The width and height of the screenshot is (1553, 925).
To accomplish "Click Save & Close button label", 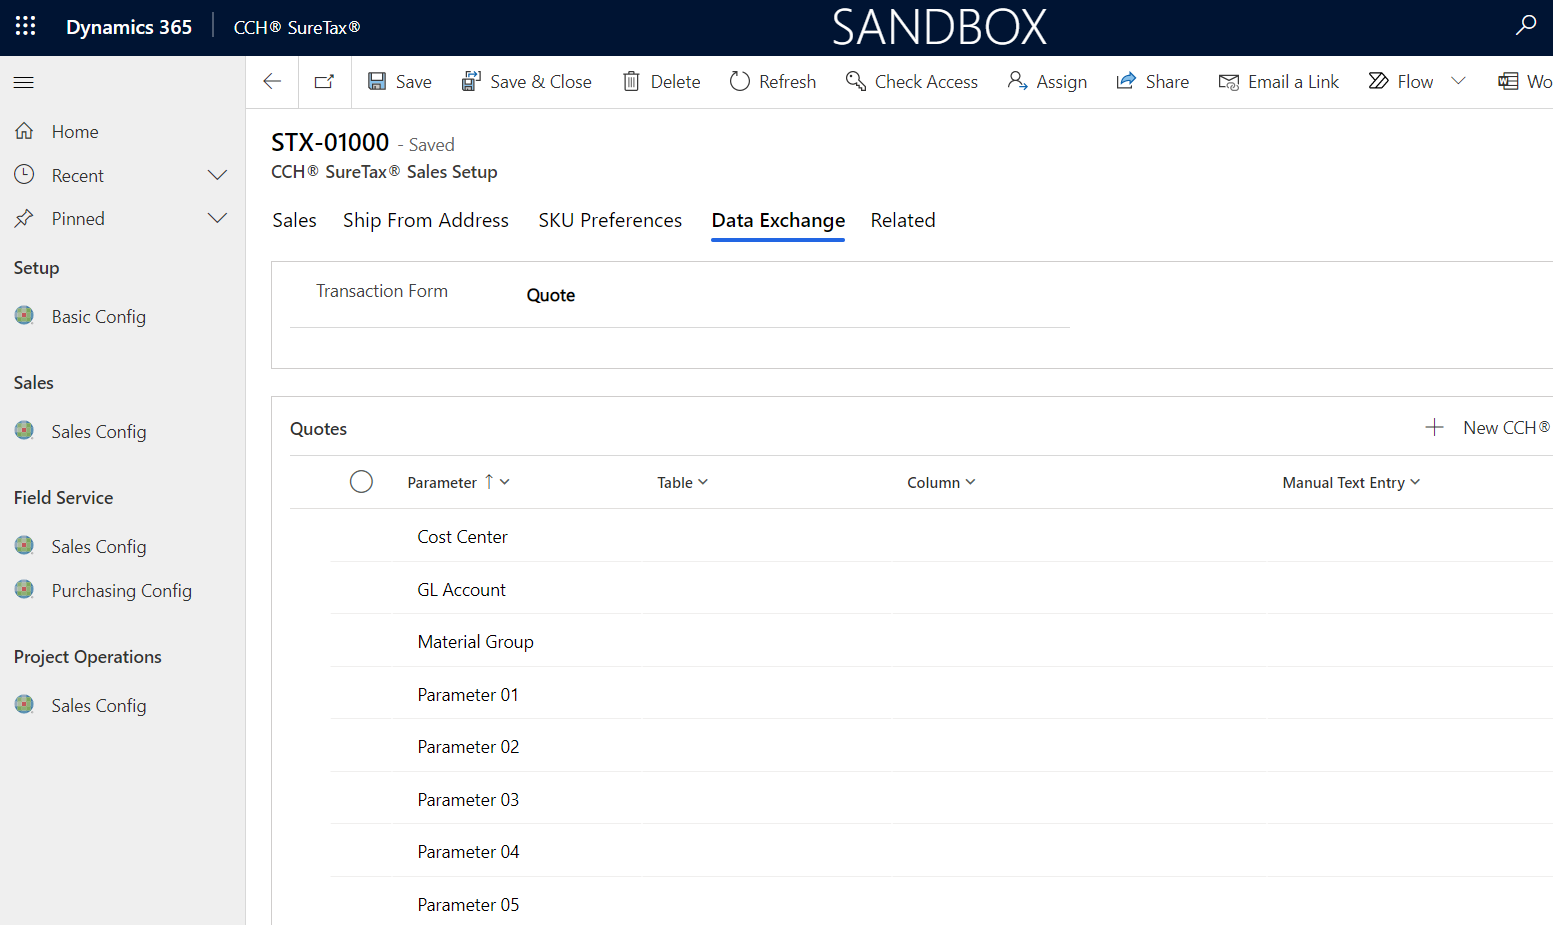I will pos(541,82).
